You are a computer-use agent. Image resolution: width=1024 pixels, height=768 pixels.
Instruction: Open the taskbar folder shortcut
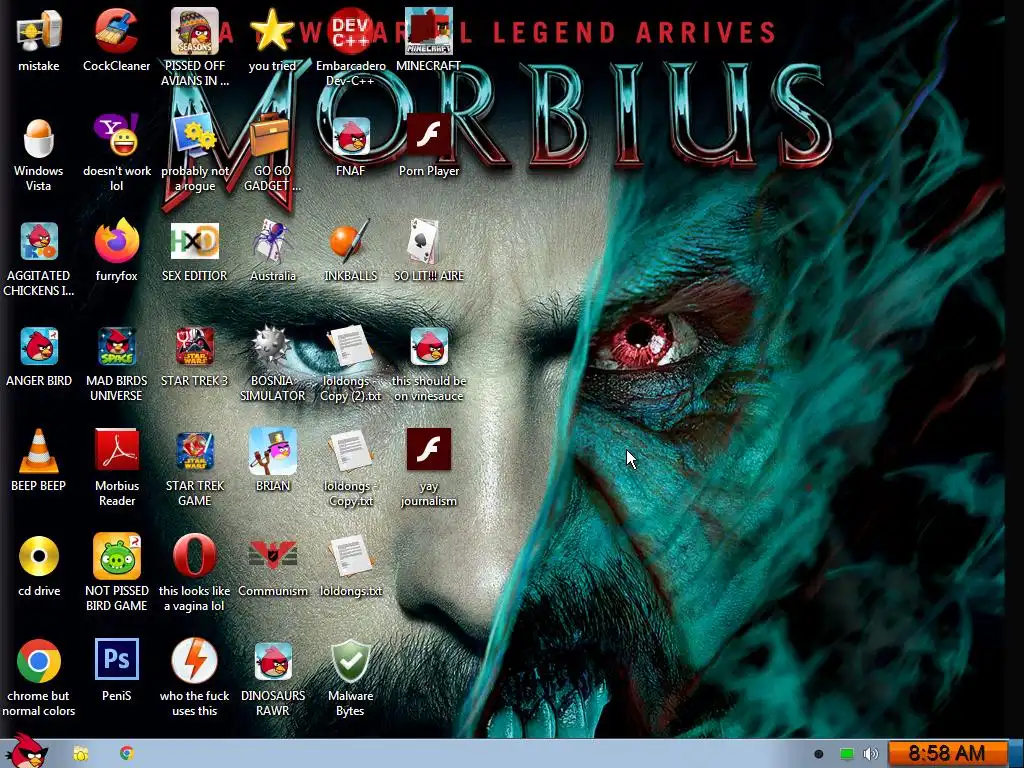[x=80, y=754]
